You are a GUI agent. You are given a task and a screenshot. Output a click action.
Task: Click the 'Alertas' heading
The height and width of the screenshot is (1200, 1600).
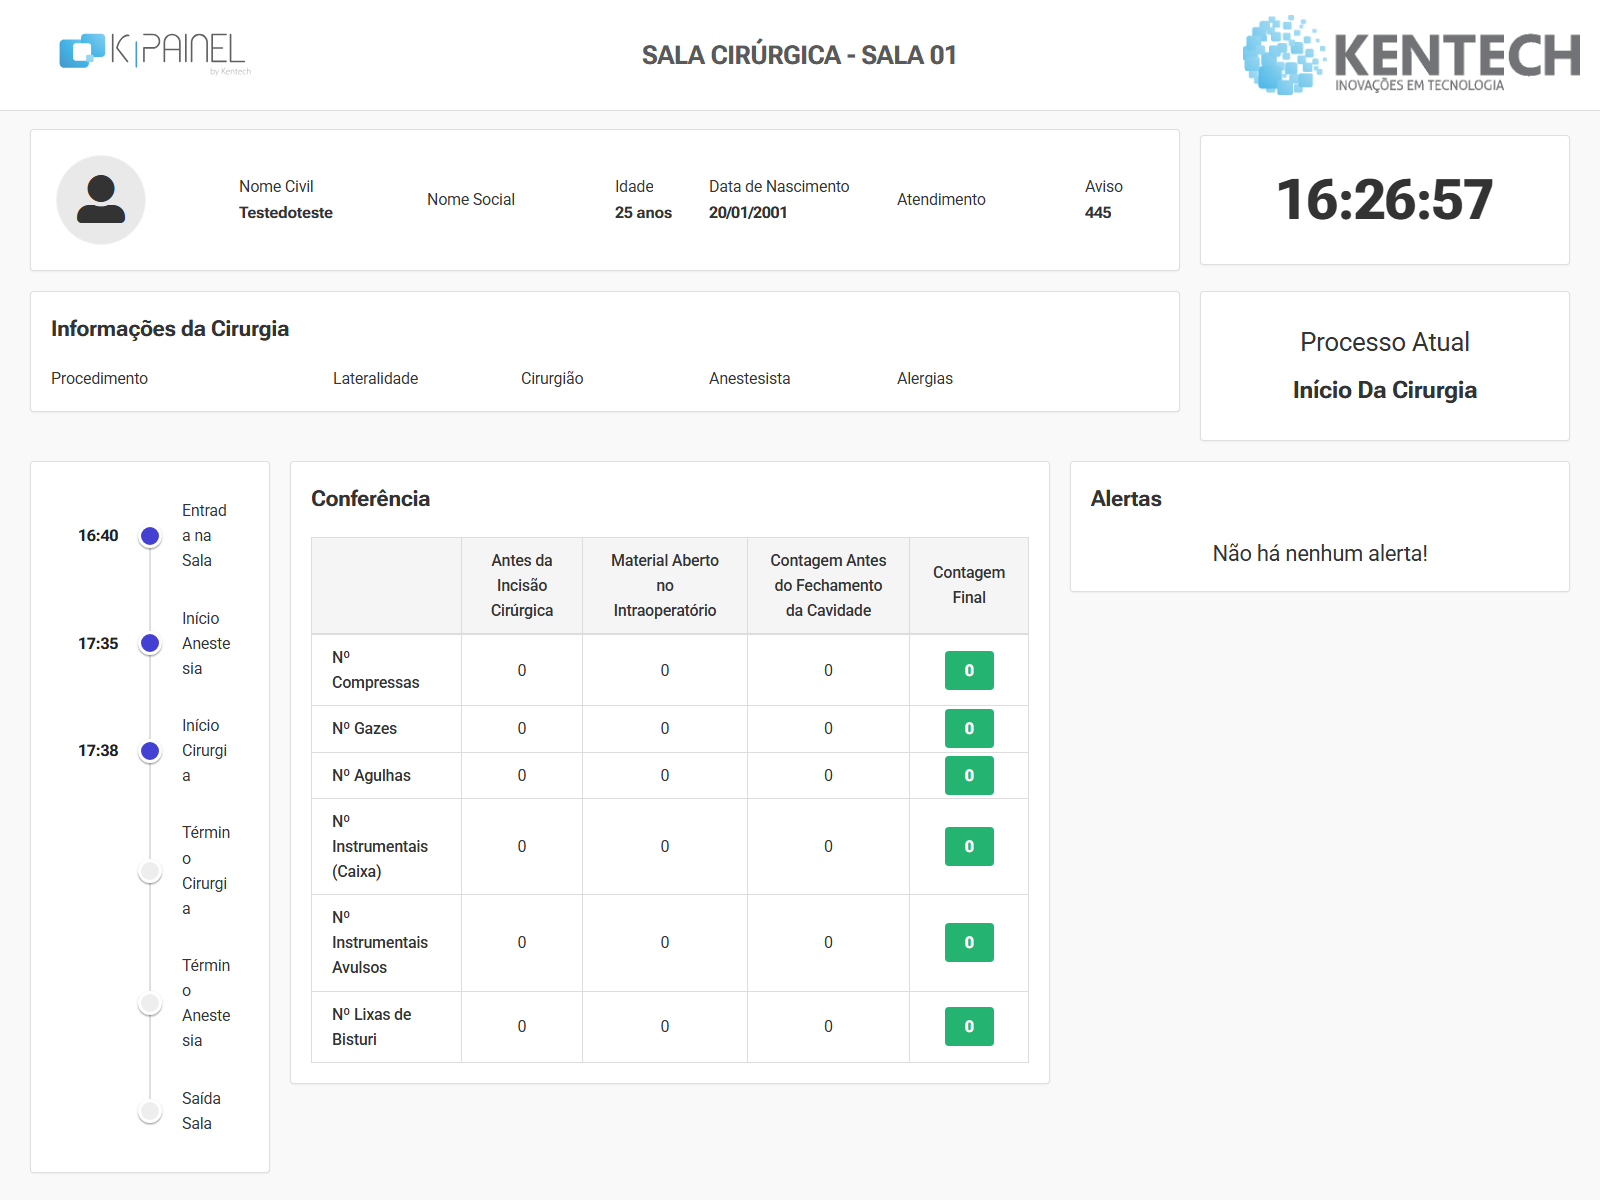click(x=1126, y=498)
